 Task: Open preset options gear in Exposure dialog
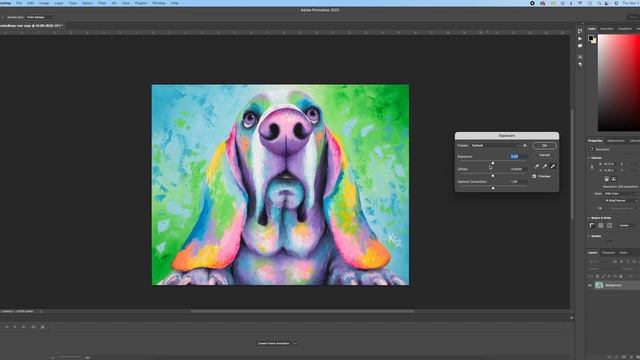tap(525, 146)
